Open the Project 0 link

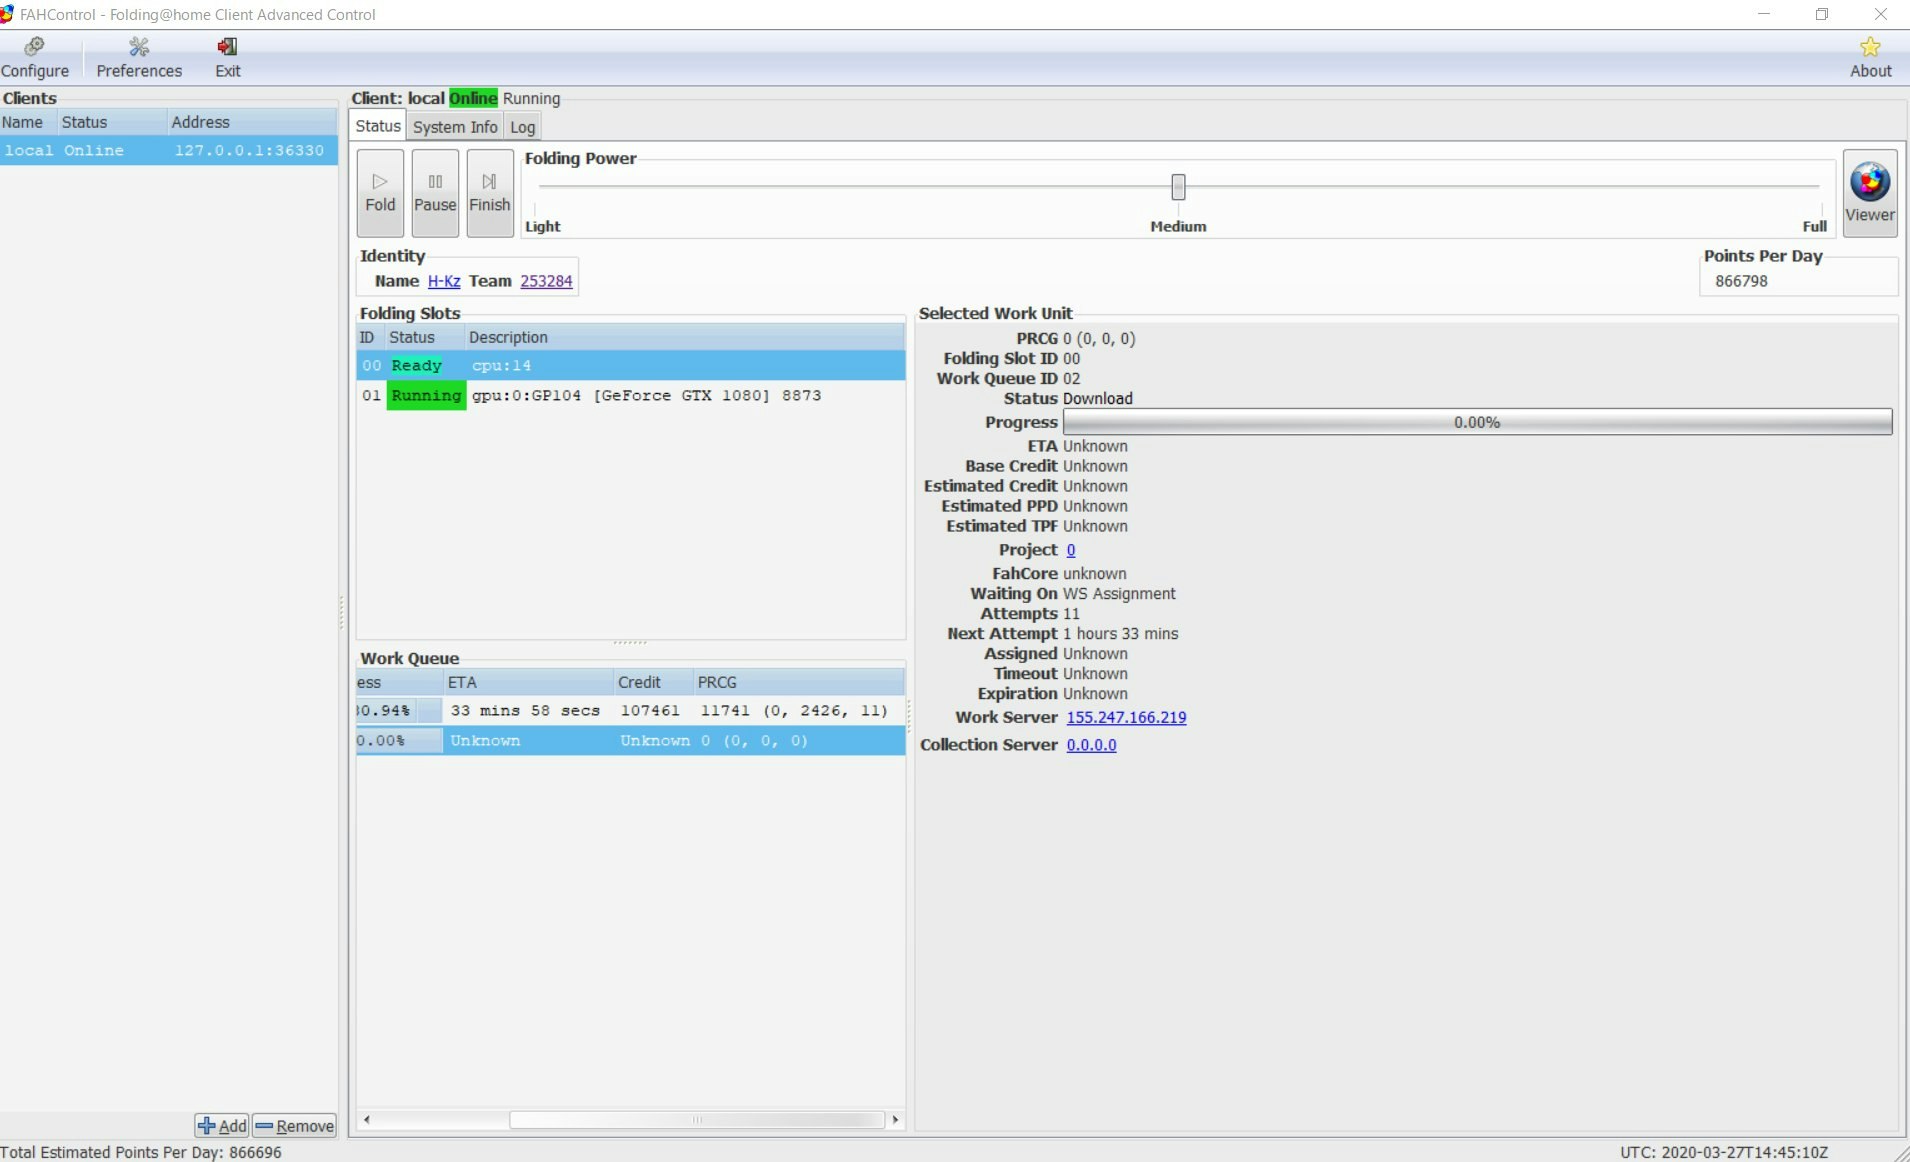(1070, 550)
